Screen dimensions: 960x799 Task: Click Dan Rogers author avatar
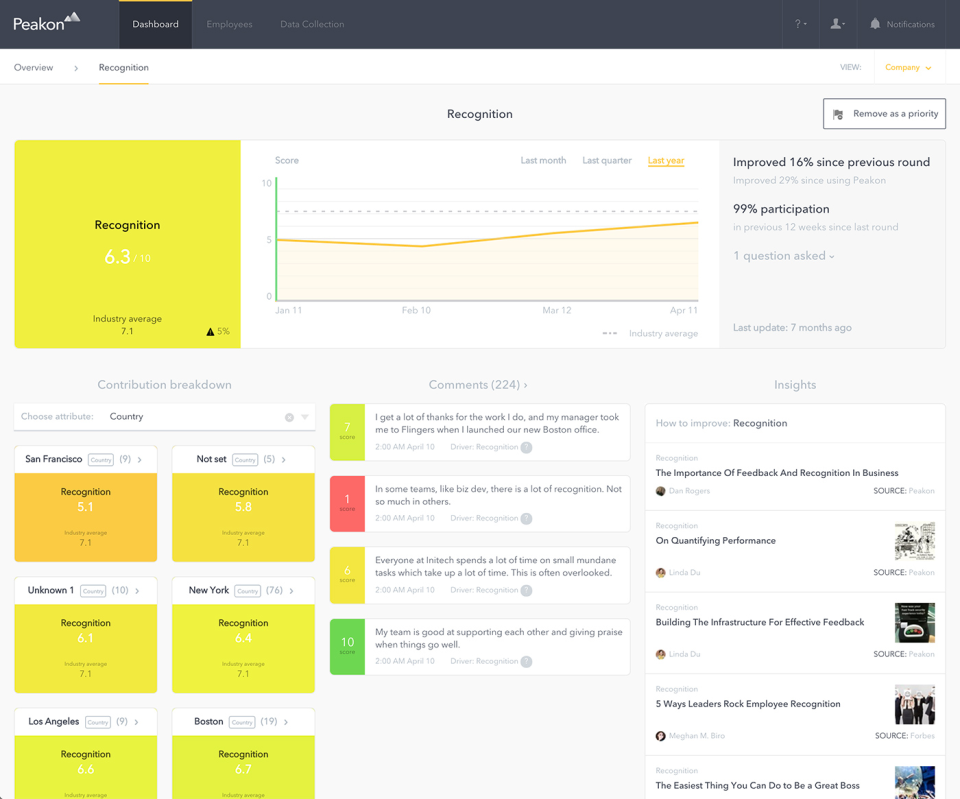click(660, 491)
